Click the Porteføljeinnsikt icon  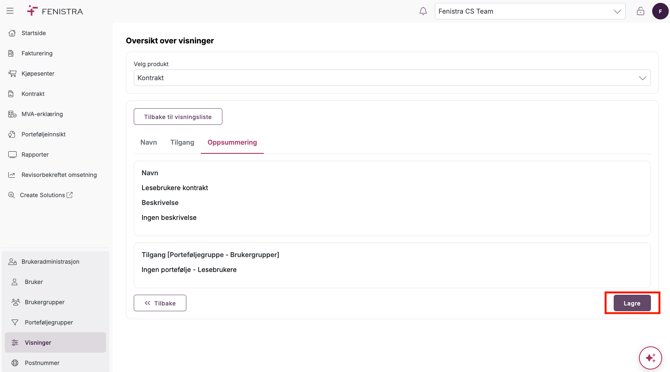tap(12, 134)
